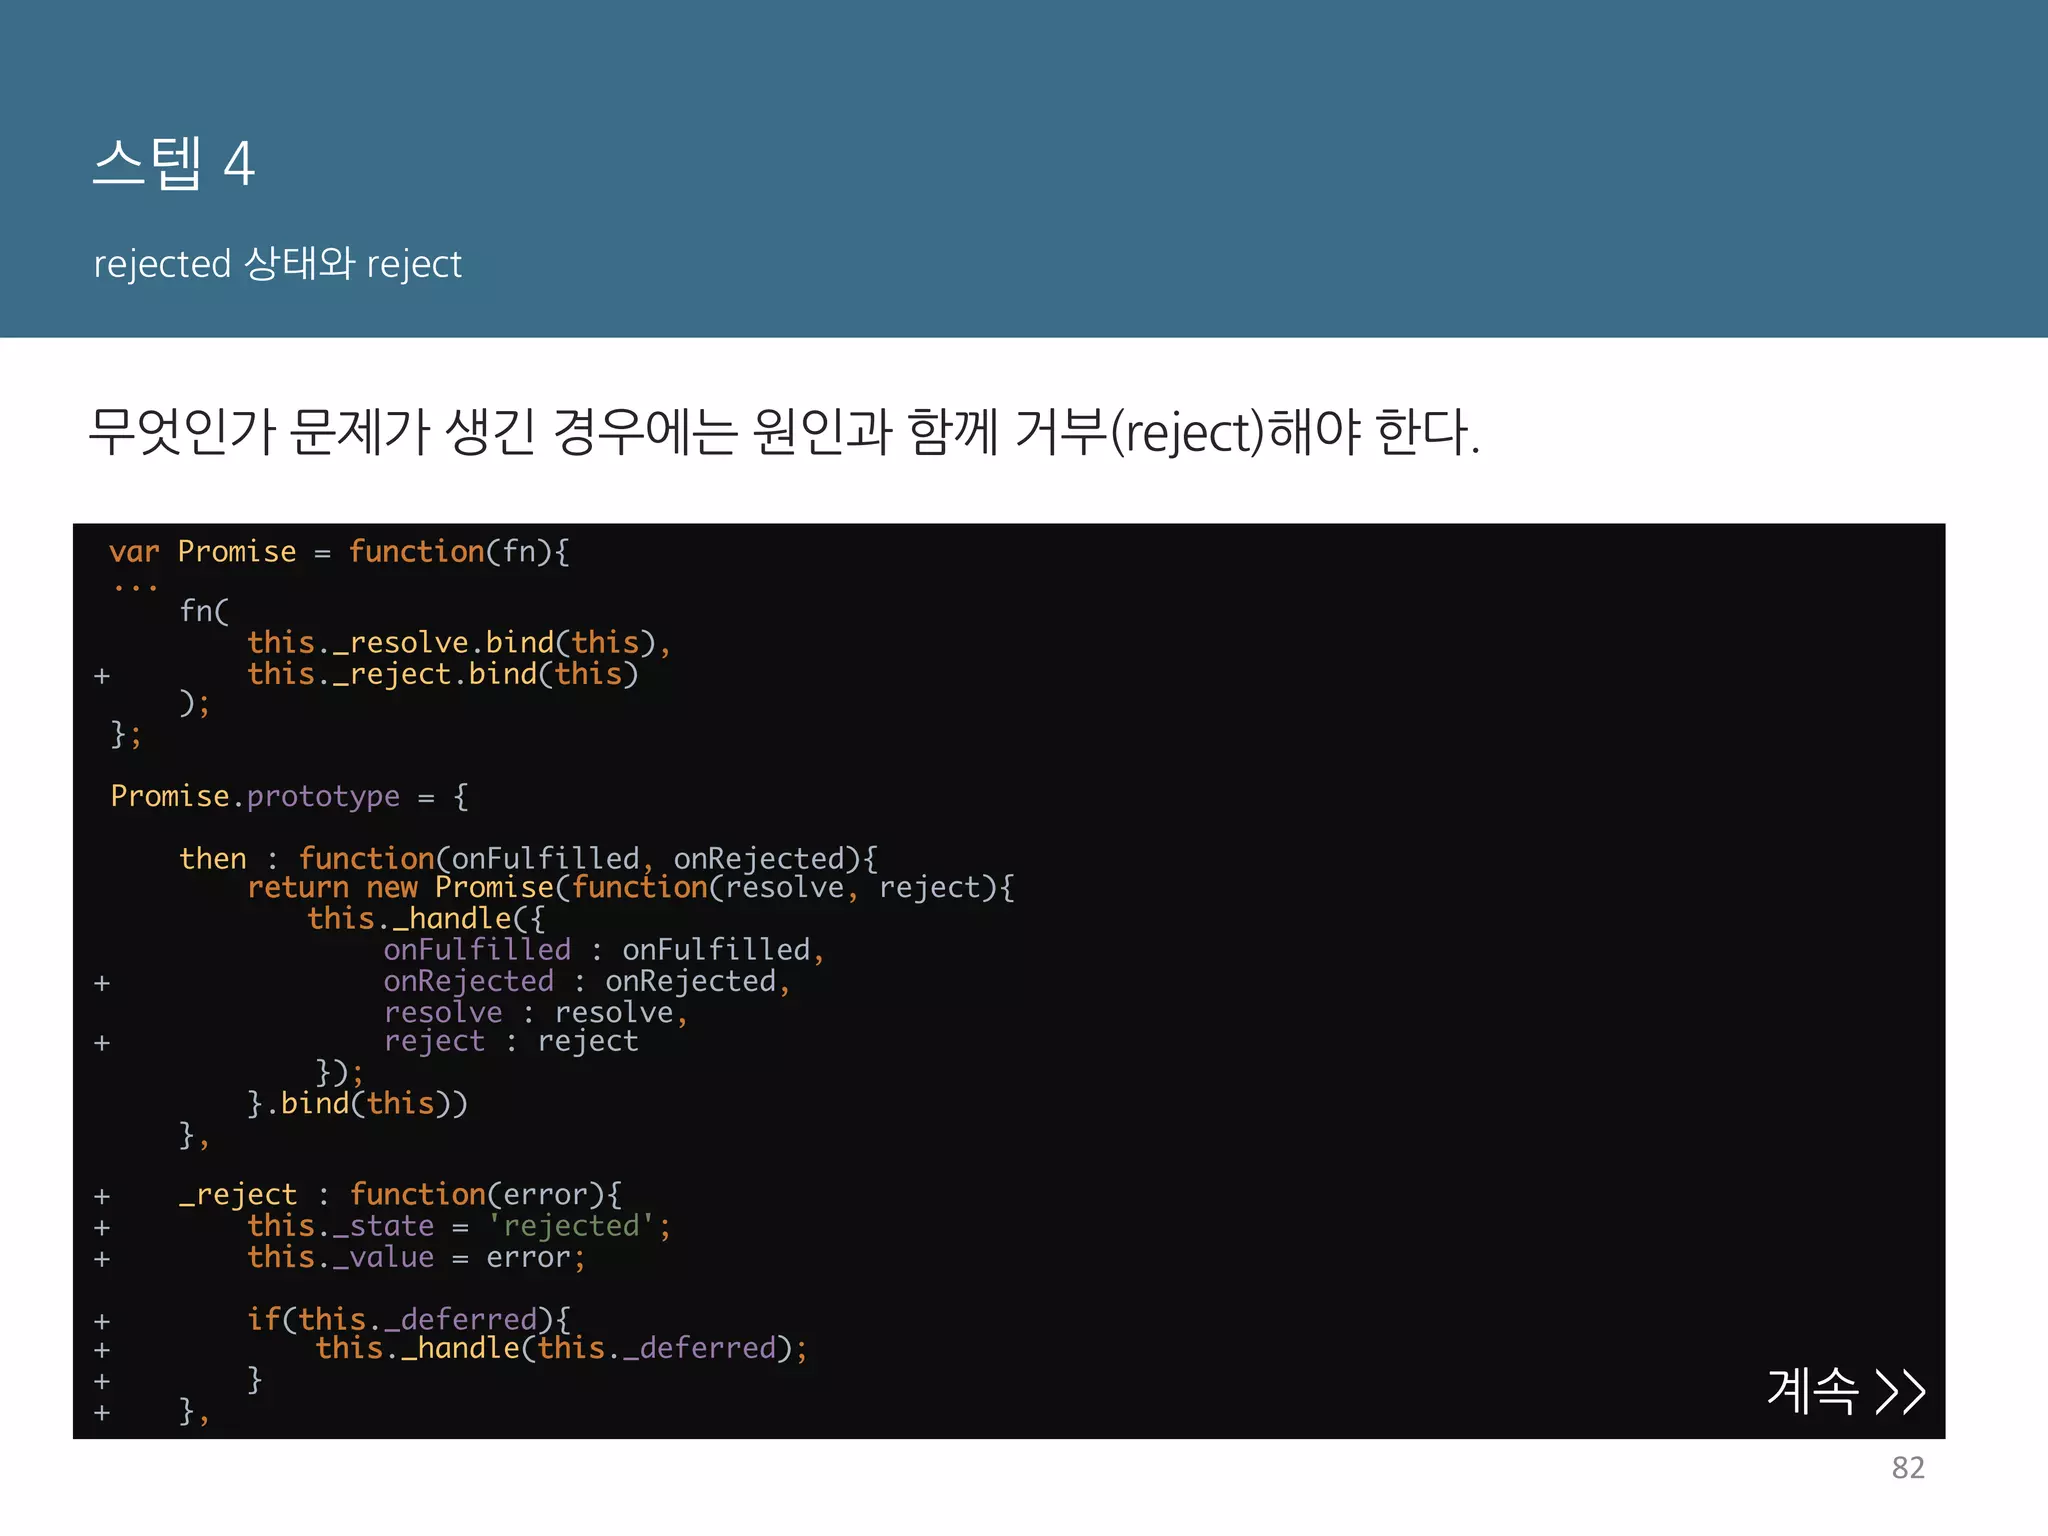Click the Korean sentence about reject
The image size is (2048, 1536).
[x=783, y=432]
